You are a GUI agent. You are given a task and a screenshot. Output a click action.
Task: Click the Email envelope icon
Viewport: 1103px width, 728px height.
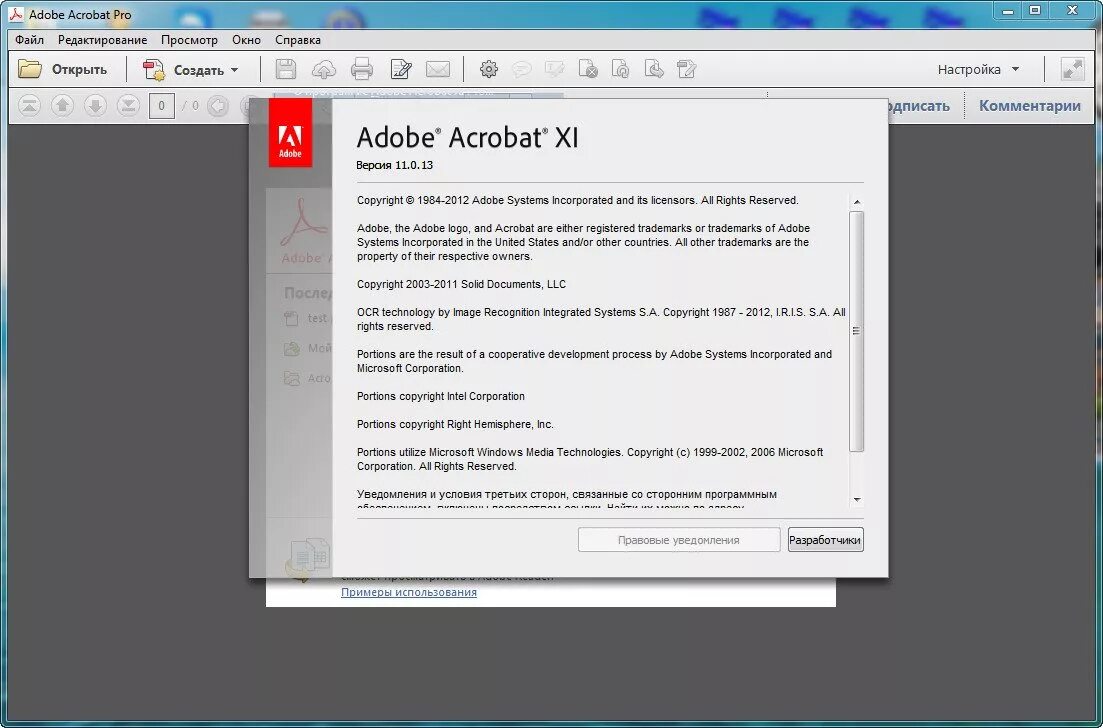coord(438,69)
